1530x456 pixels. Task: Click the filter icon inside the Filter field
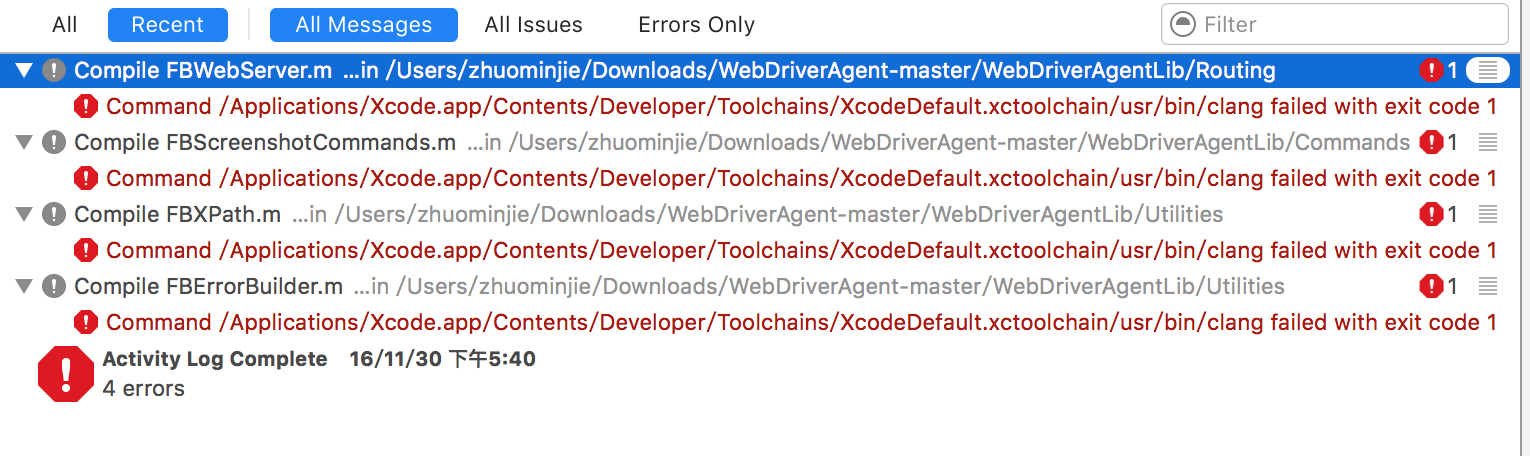tap(1182, 24)
